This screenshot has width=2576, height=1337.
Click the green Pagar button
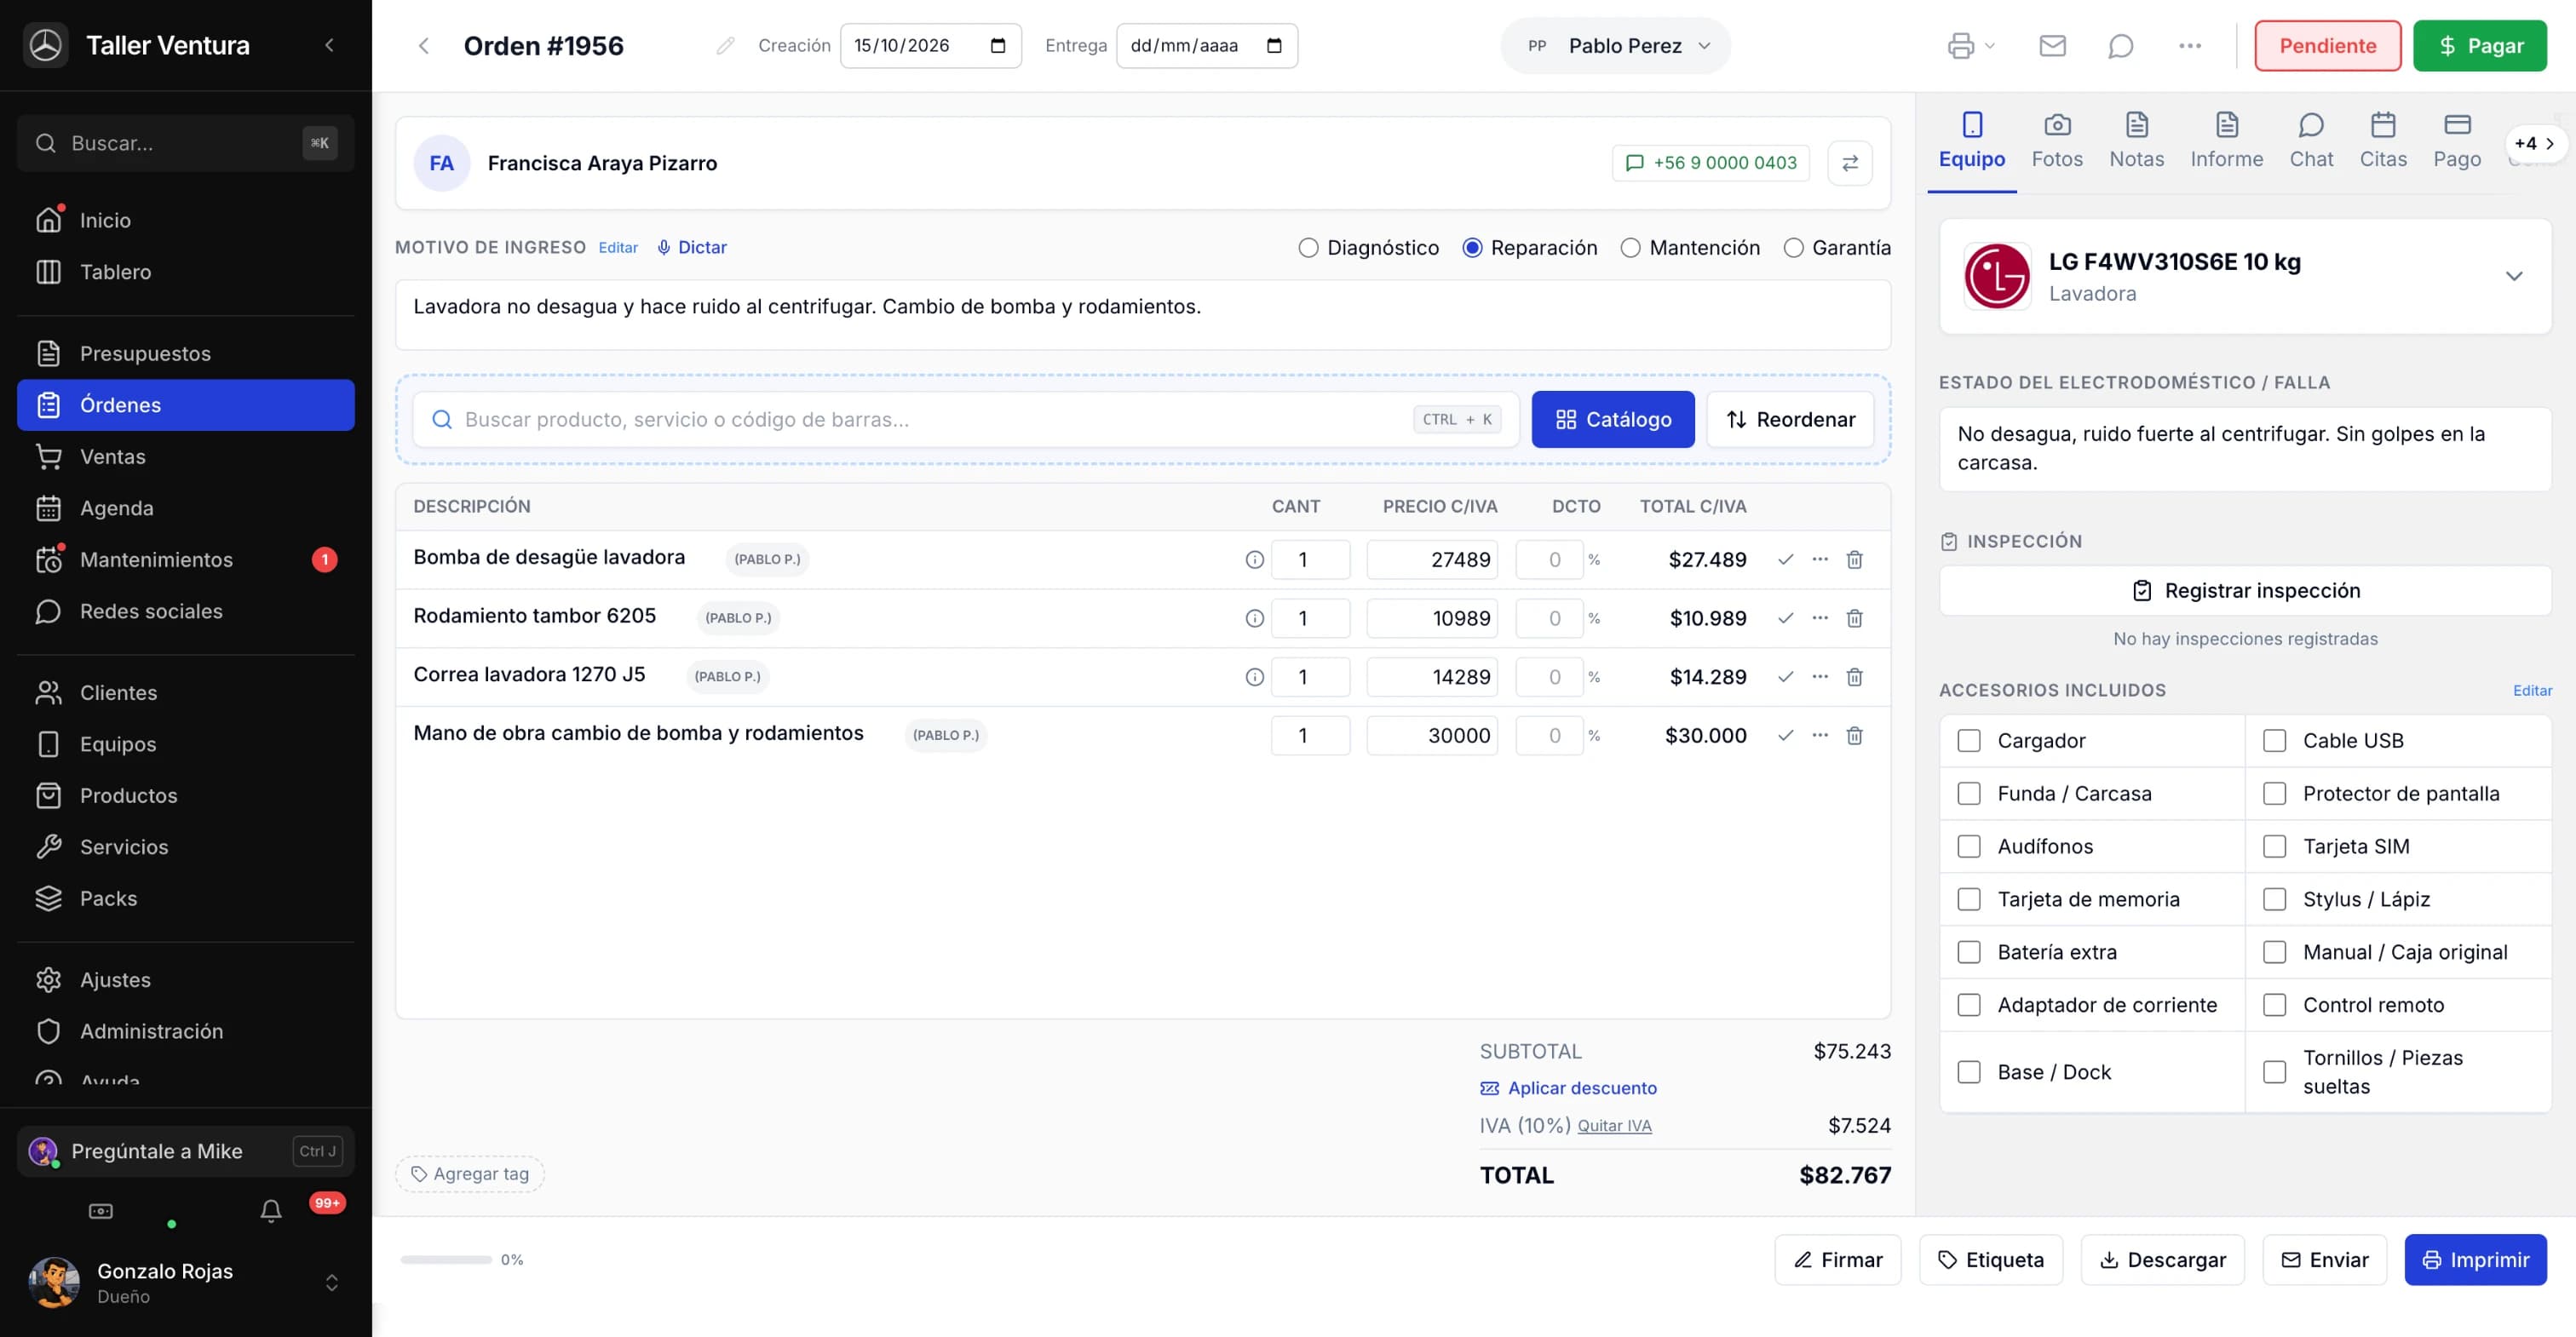[x=2479, y=46]
